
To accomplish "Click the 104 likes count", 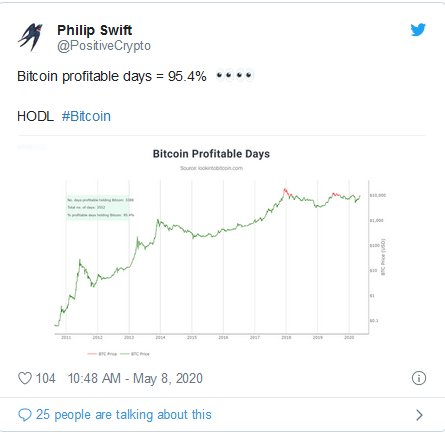I will pyautogui.click(x=45, y=378).
